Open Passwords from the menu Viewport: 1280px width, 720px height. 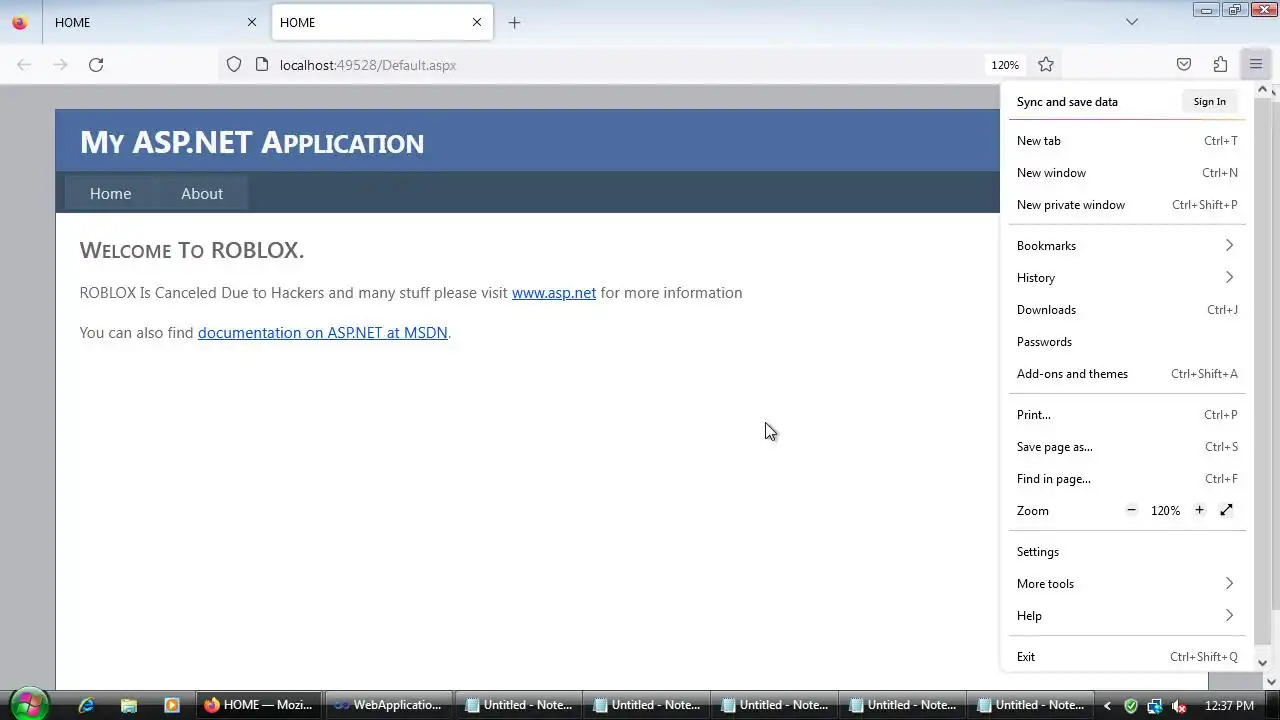[1127, 342]
